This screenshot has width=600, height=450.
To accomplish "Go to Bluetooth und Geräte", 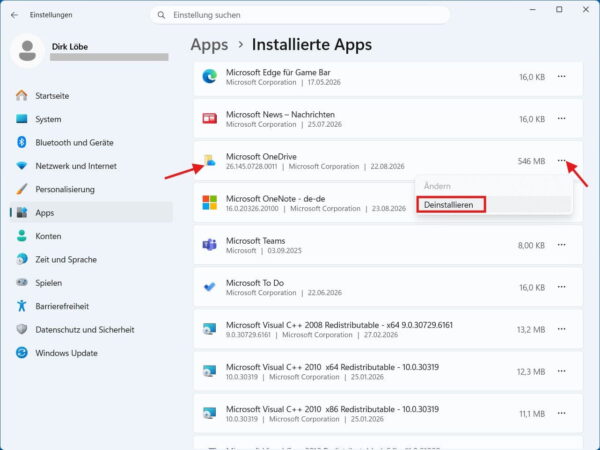I will (74, 142).
